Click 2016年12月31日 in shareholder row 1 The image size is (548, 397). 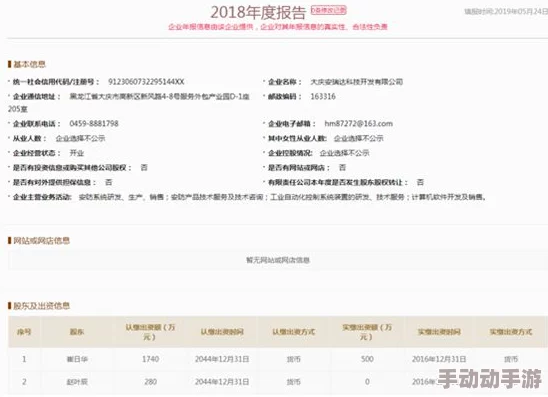point(439,359)
